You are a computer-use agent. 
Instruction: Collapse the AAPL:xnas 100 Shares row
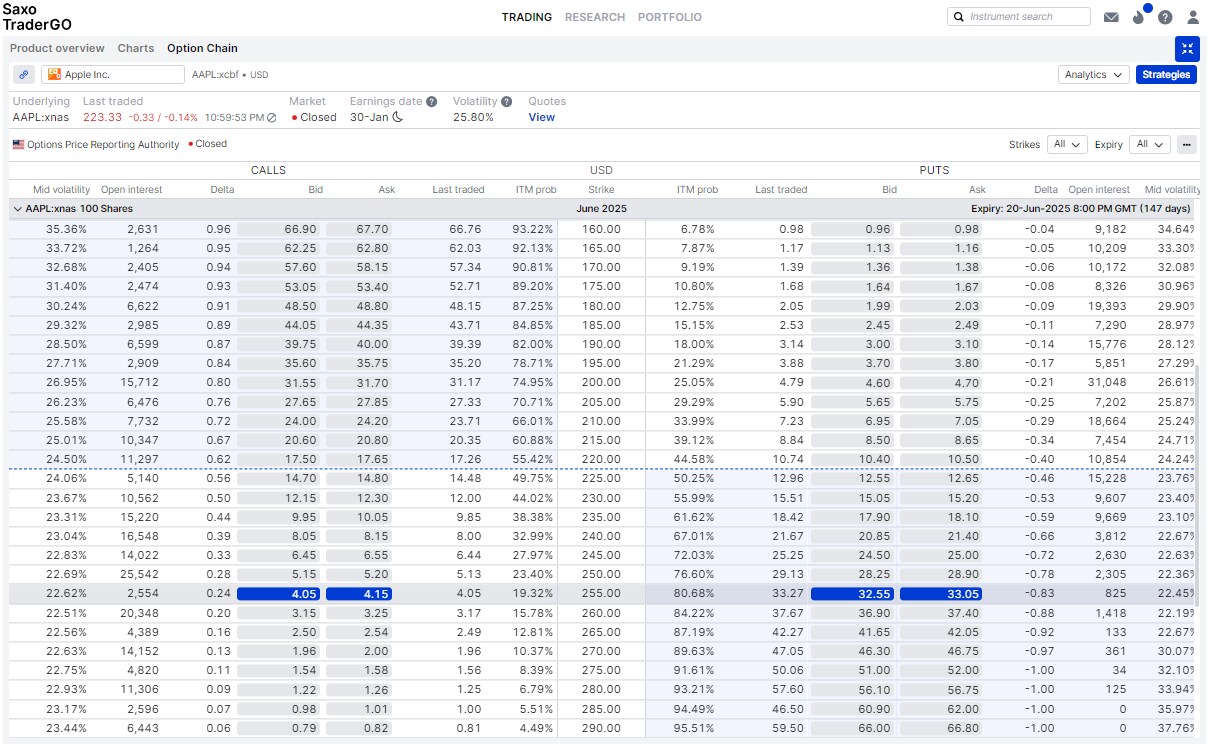point(18,208)
